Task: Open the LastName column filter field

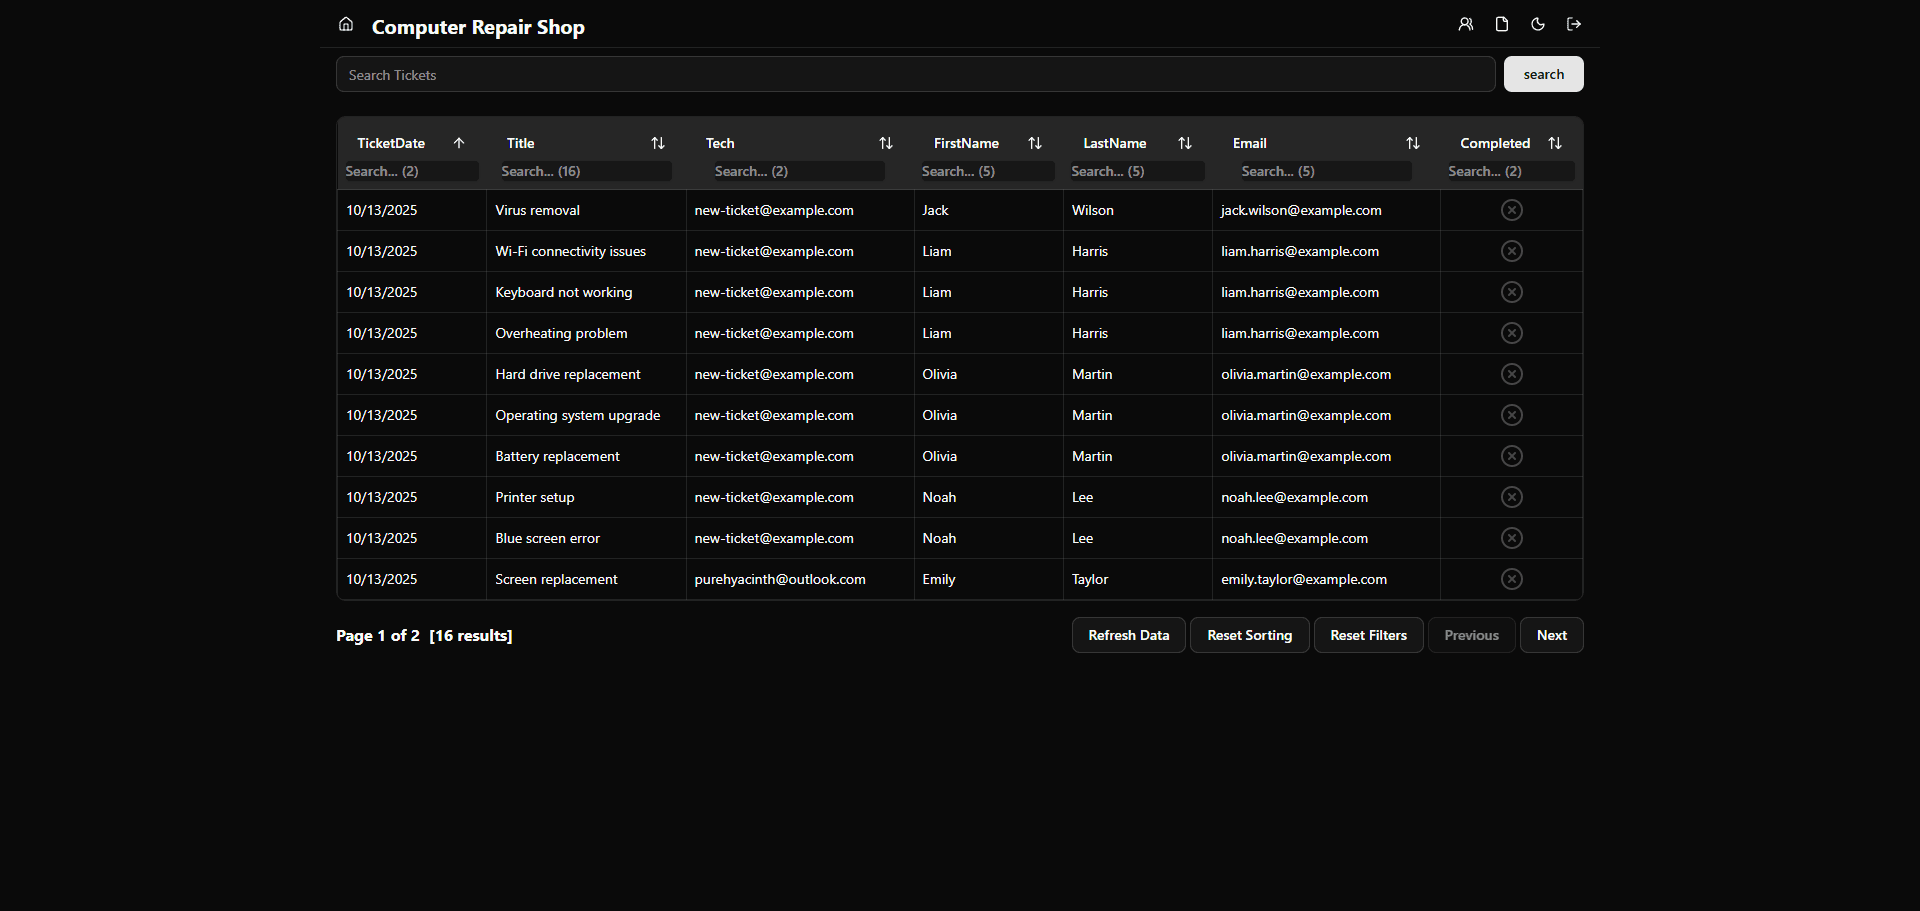Action: [1136, 171]
